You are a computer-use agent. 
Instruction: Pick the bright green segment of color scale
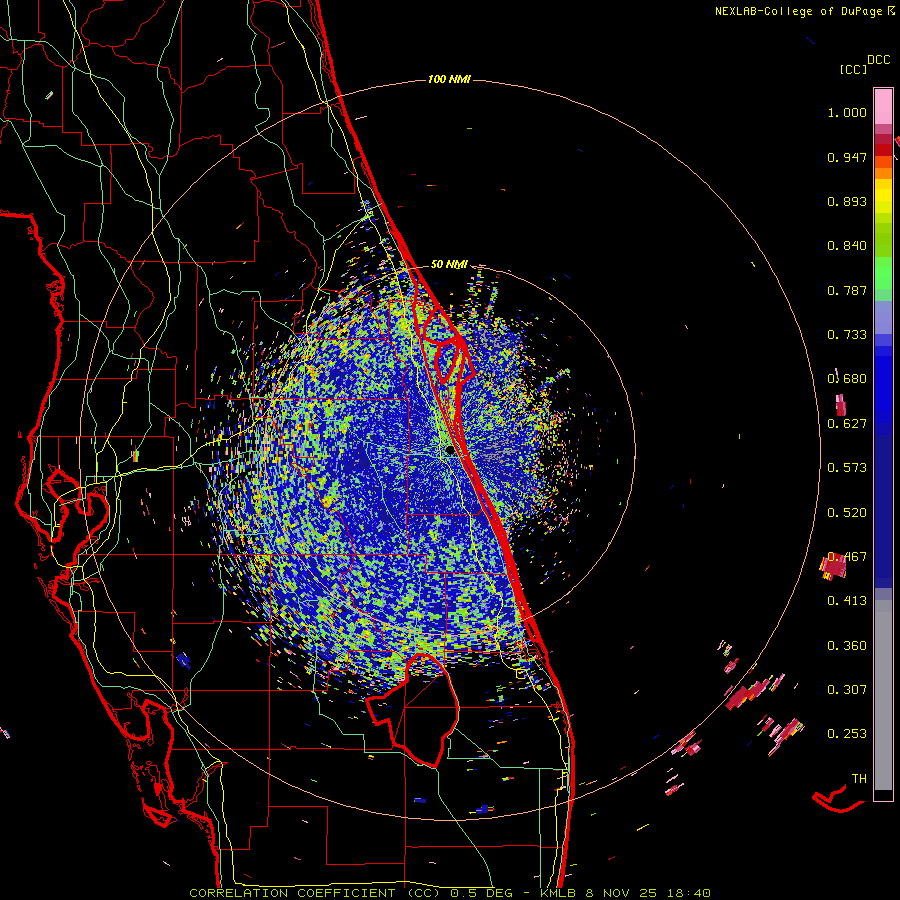(x=883, y=273)
